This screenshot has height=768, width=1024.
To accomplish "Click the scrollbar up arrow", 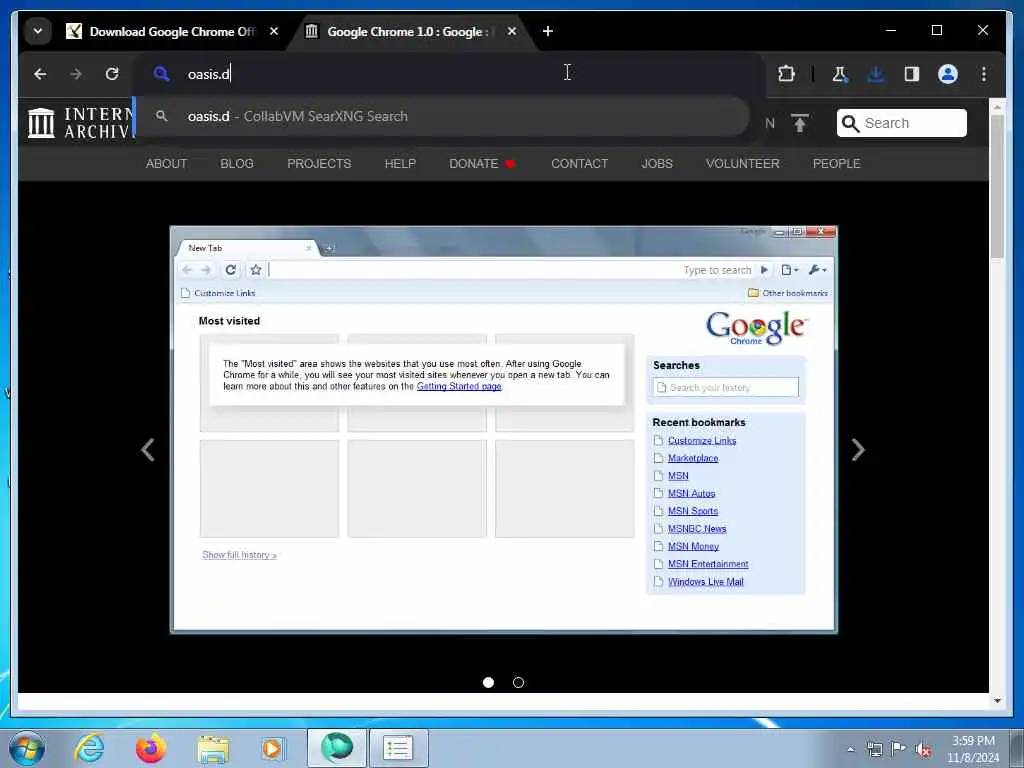I will [997, 107].
